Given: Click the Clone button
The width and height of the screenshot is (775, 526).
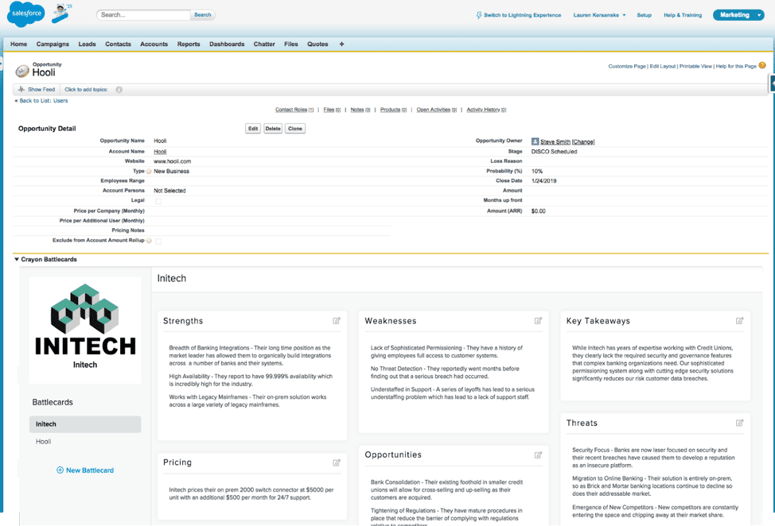Looking at the screenshot, I should pyautogui.click(x=295, y=129).
